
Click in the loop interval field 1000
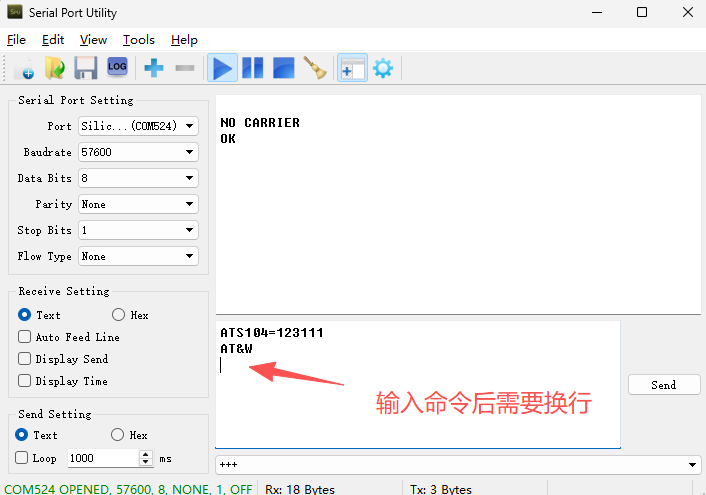[103, 458]
